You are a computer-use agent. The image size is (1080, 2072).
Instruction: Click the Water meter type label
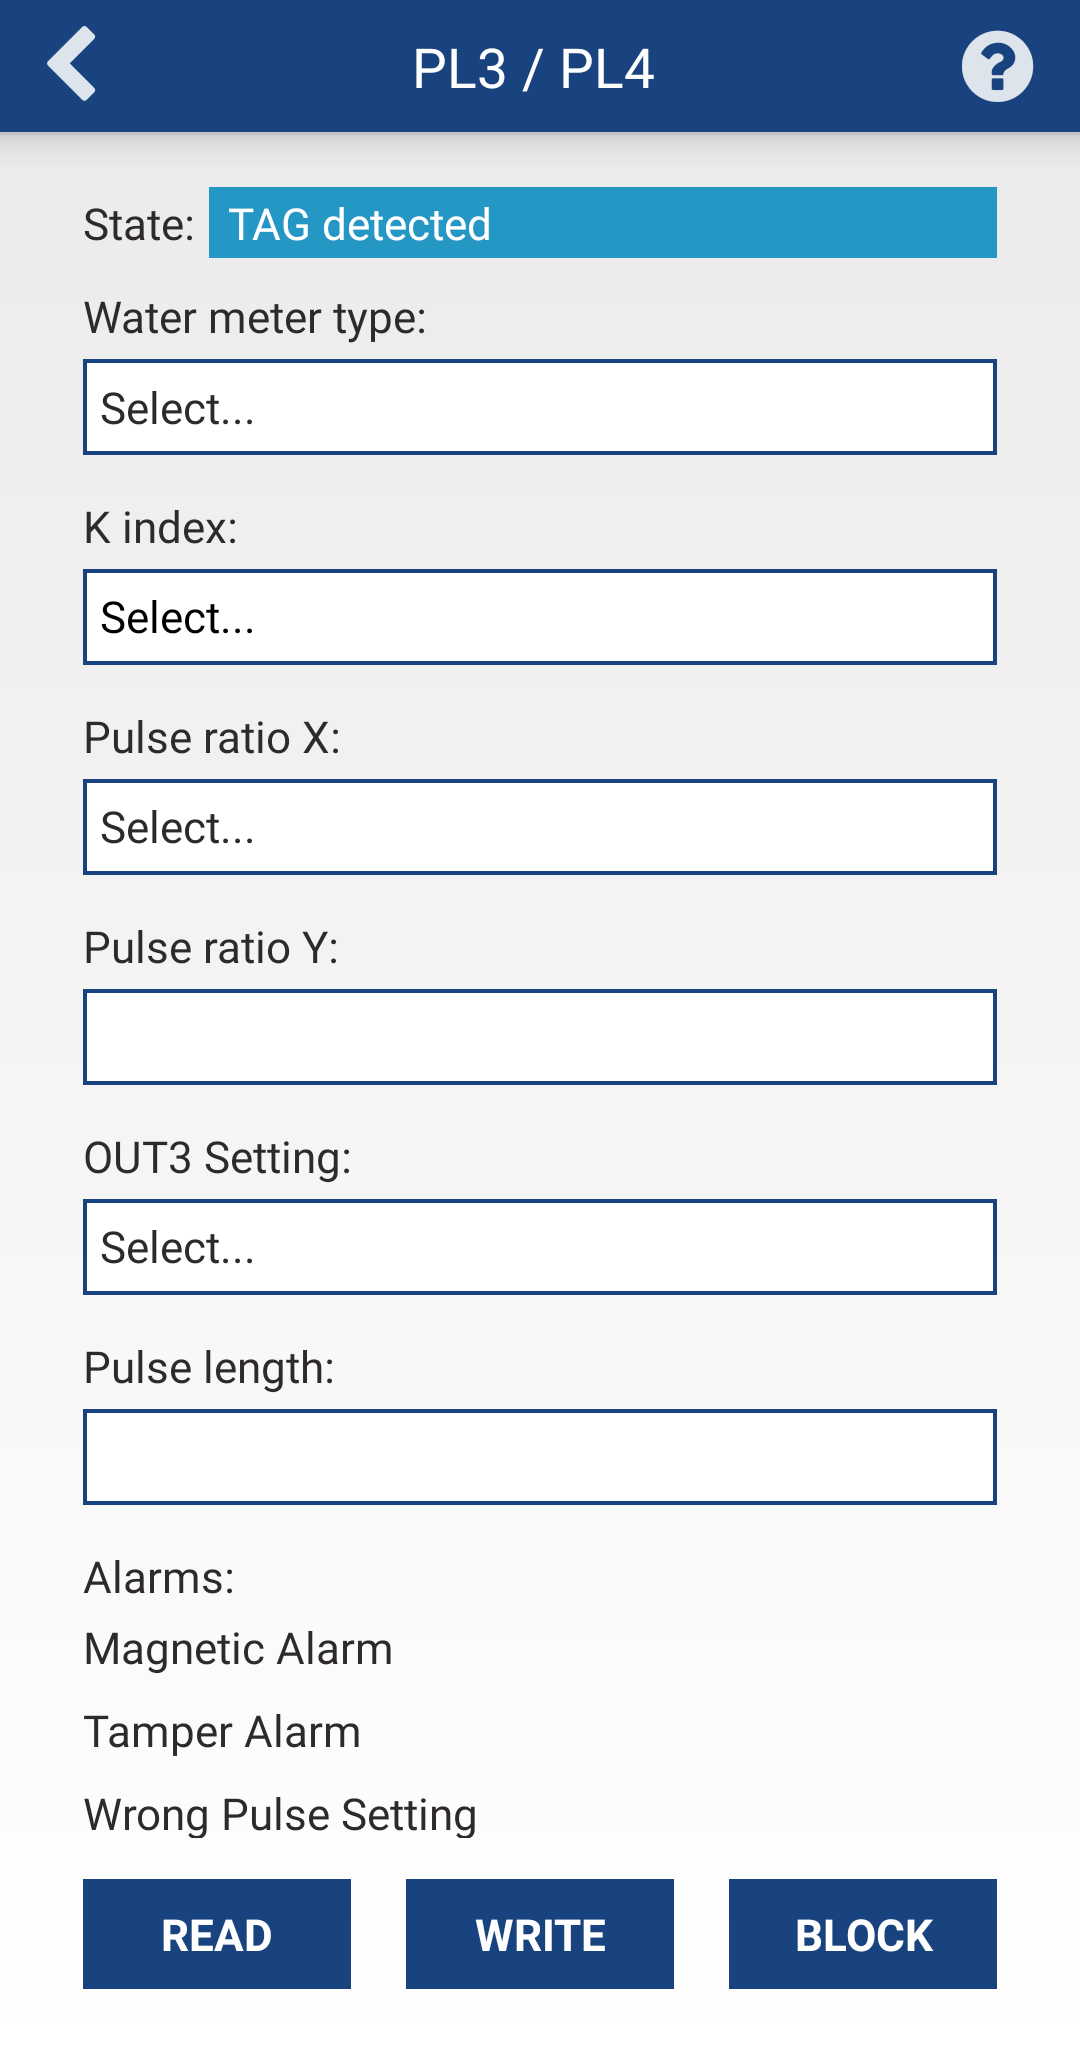click(x=255, y=318)
